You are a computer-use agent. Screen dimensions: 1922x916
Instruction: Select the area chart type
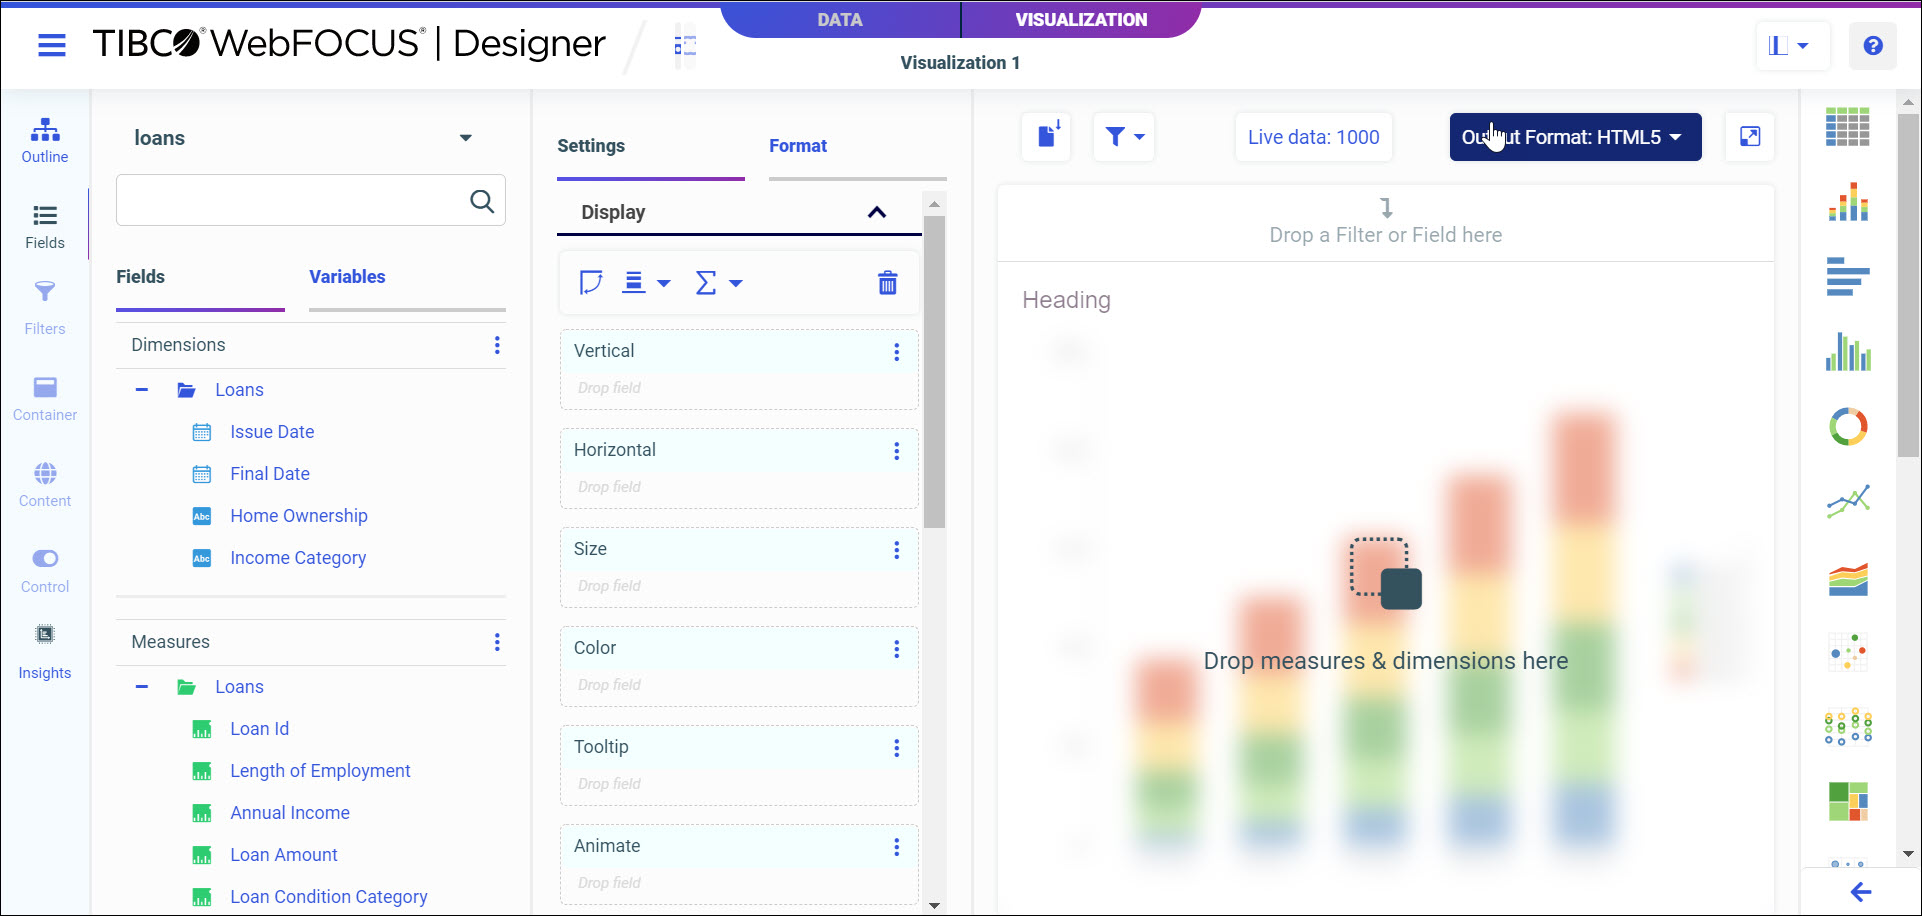tap(1848, 578)
